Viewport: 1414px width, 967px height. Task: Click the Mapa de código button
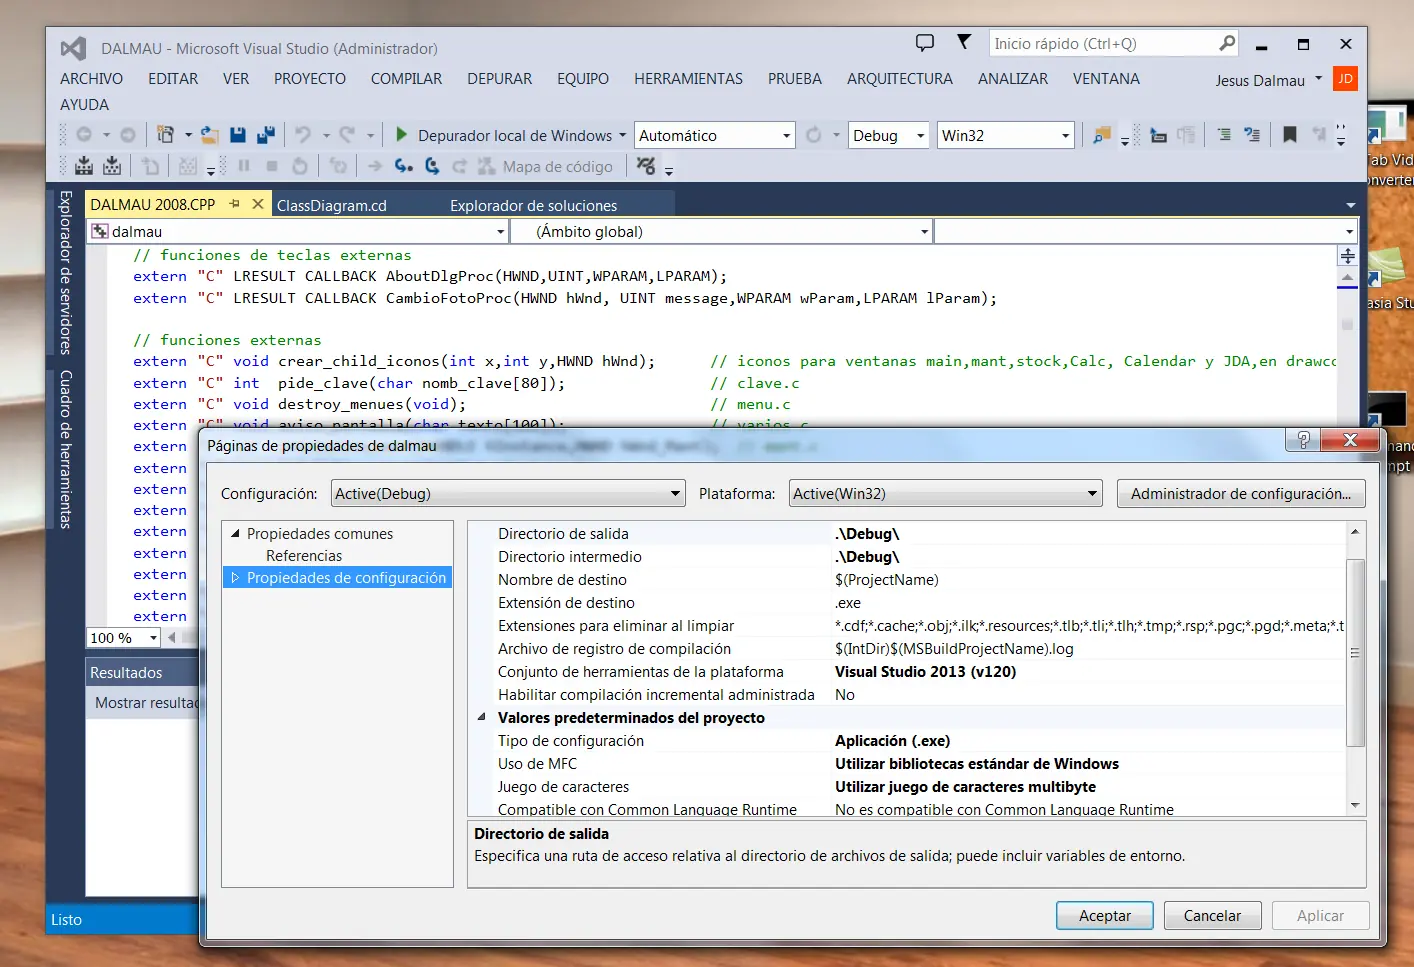545,166
